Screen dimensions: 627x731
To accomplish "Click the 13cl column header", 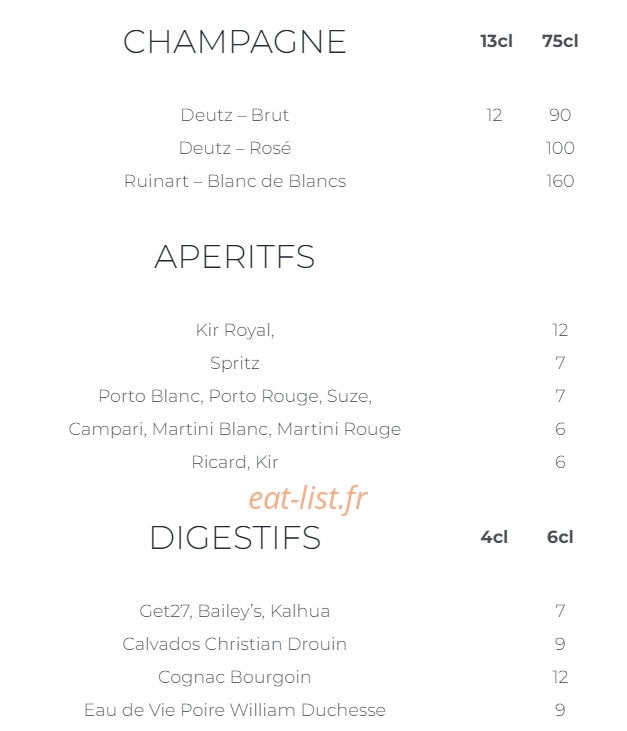I will coord(496,41).
